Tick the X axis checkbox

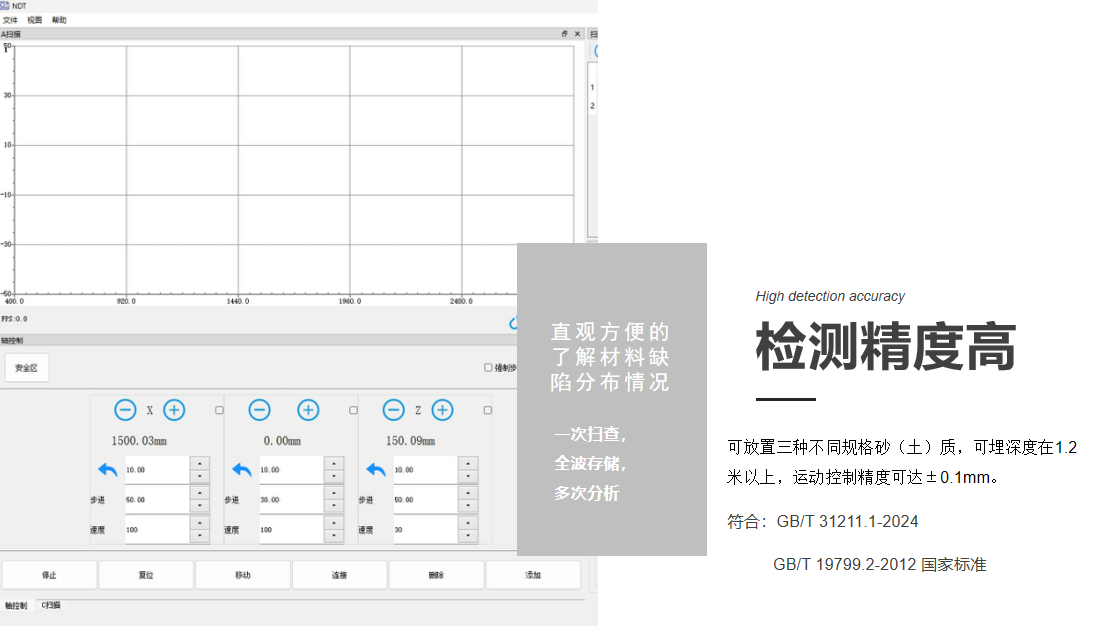tap(219, 410)
